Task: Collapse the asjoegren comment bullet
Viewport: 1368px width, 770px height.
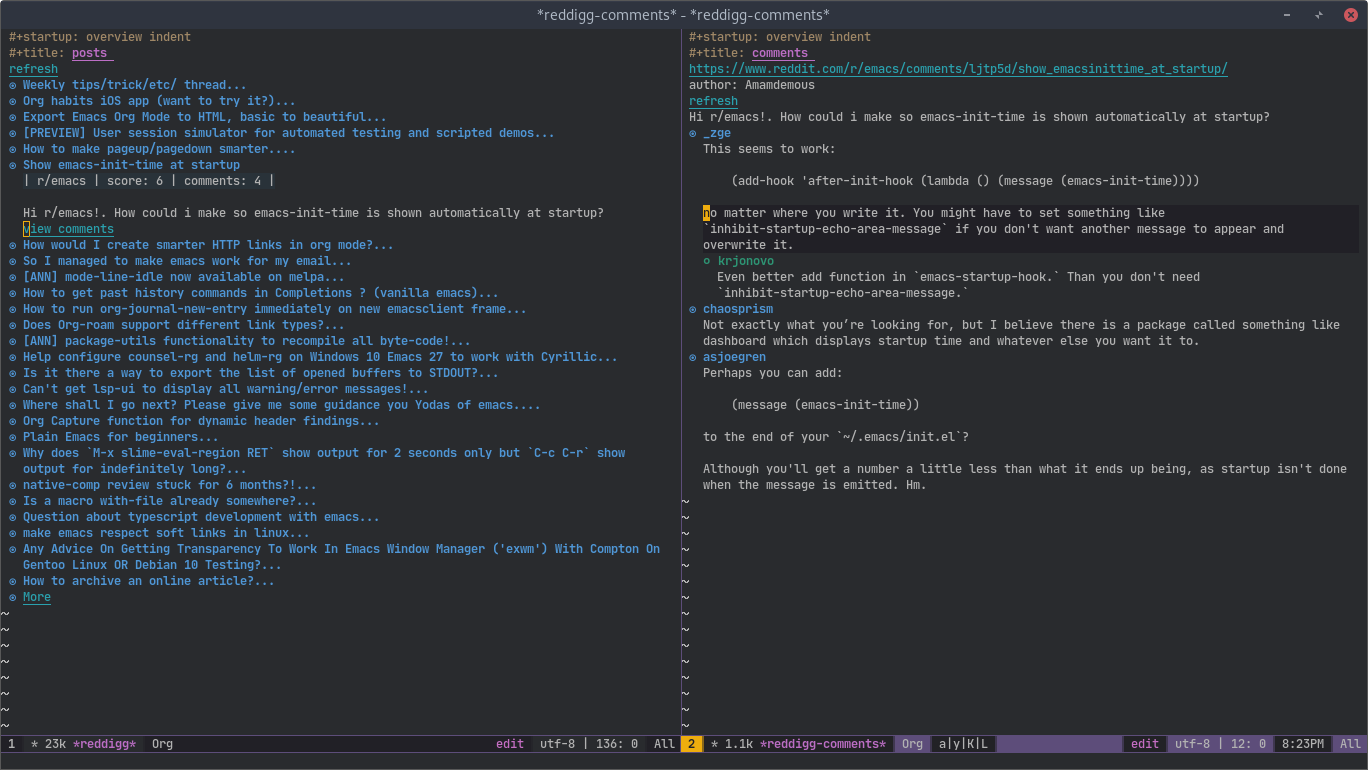Action: (693, 357)
